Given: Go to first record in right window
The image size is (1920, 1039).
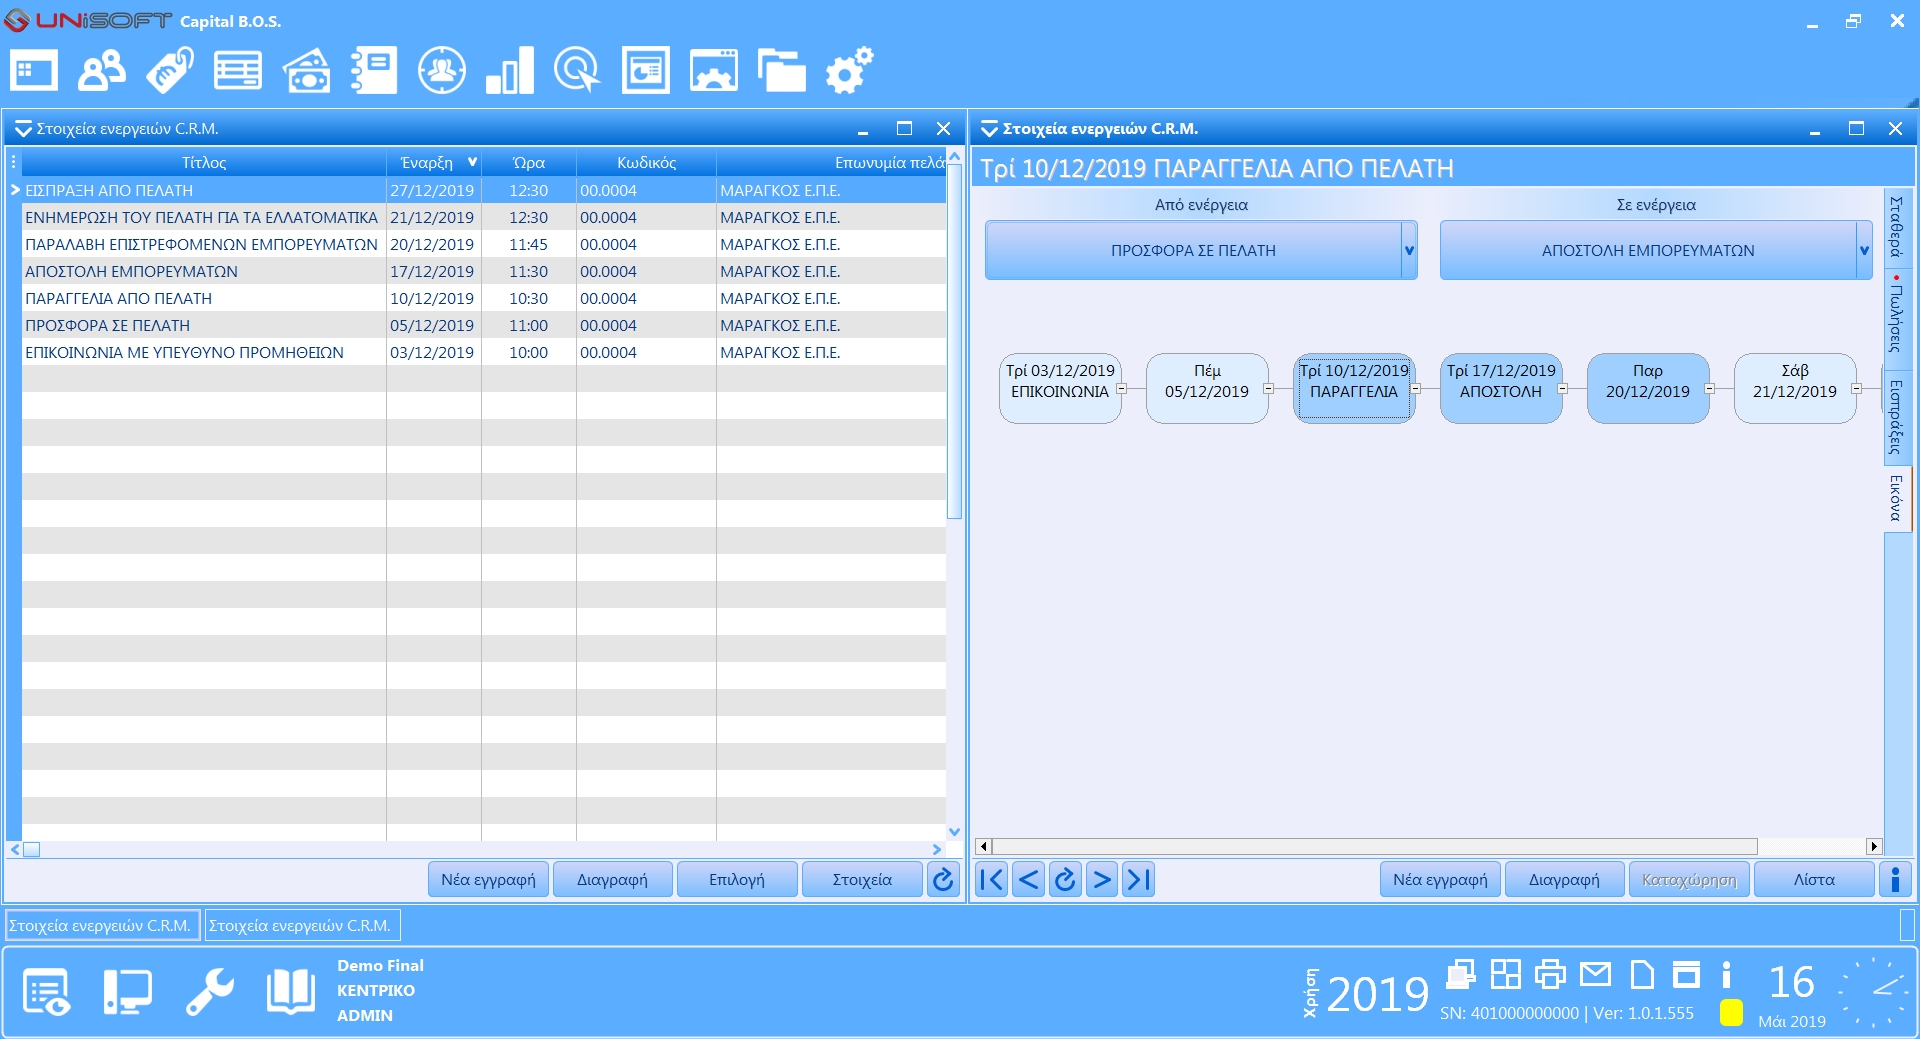Looking at the screenshot, I should tap(991, 879).
